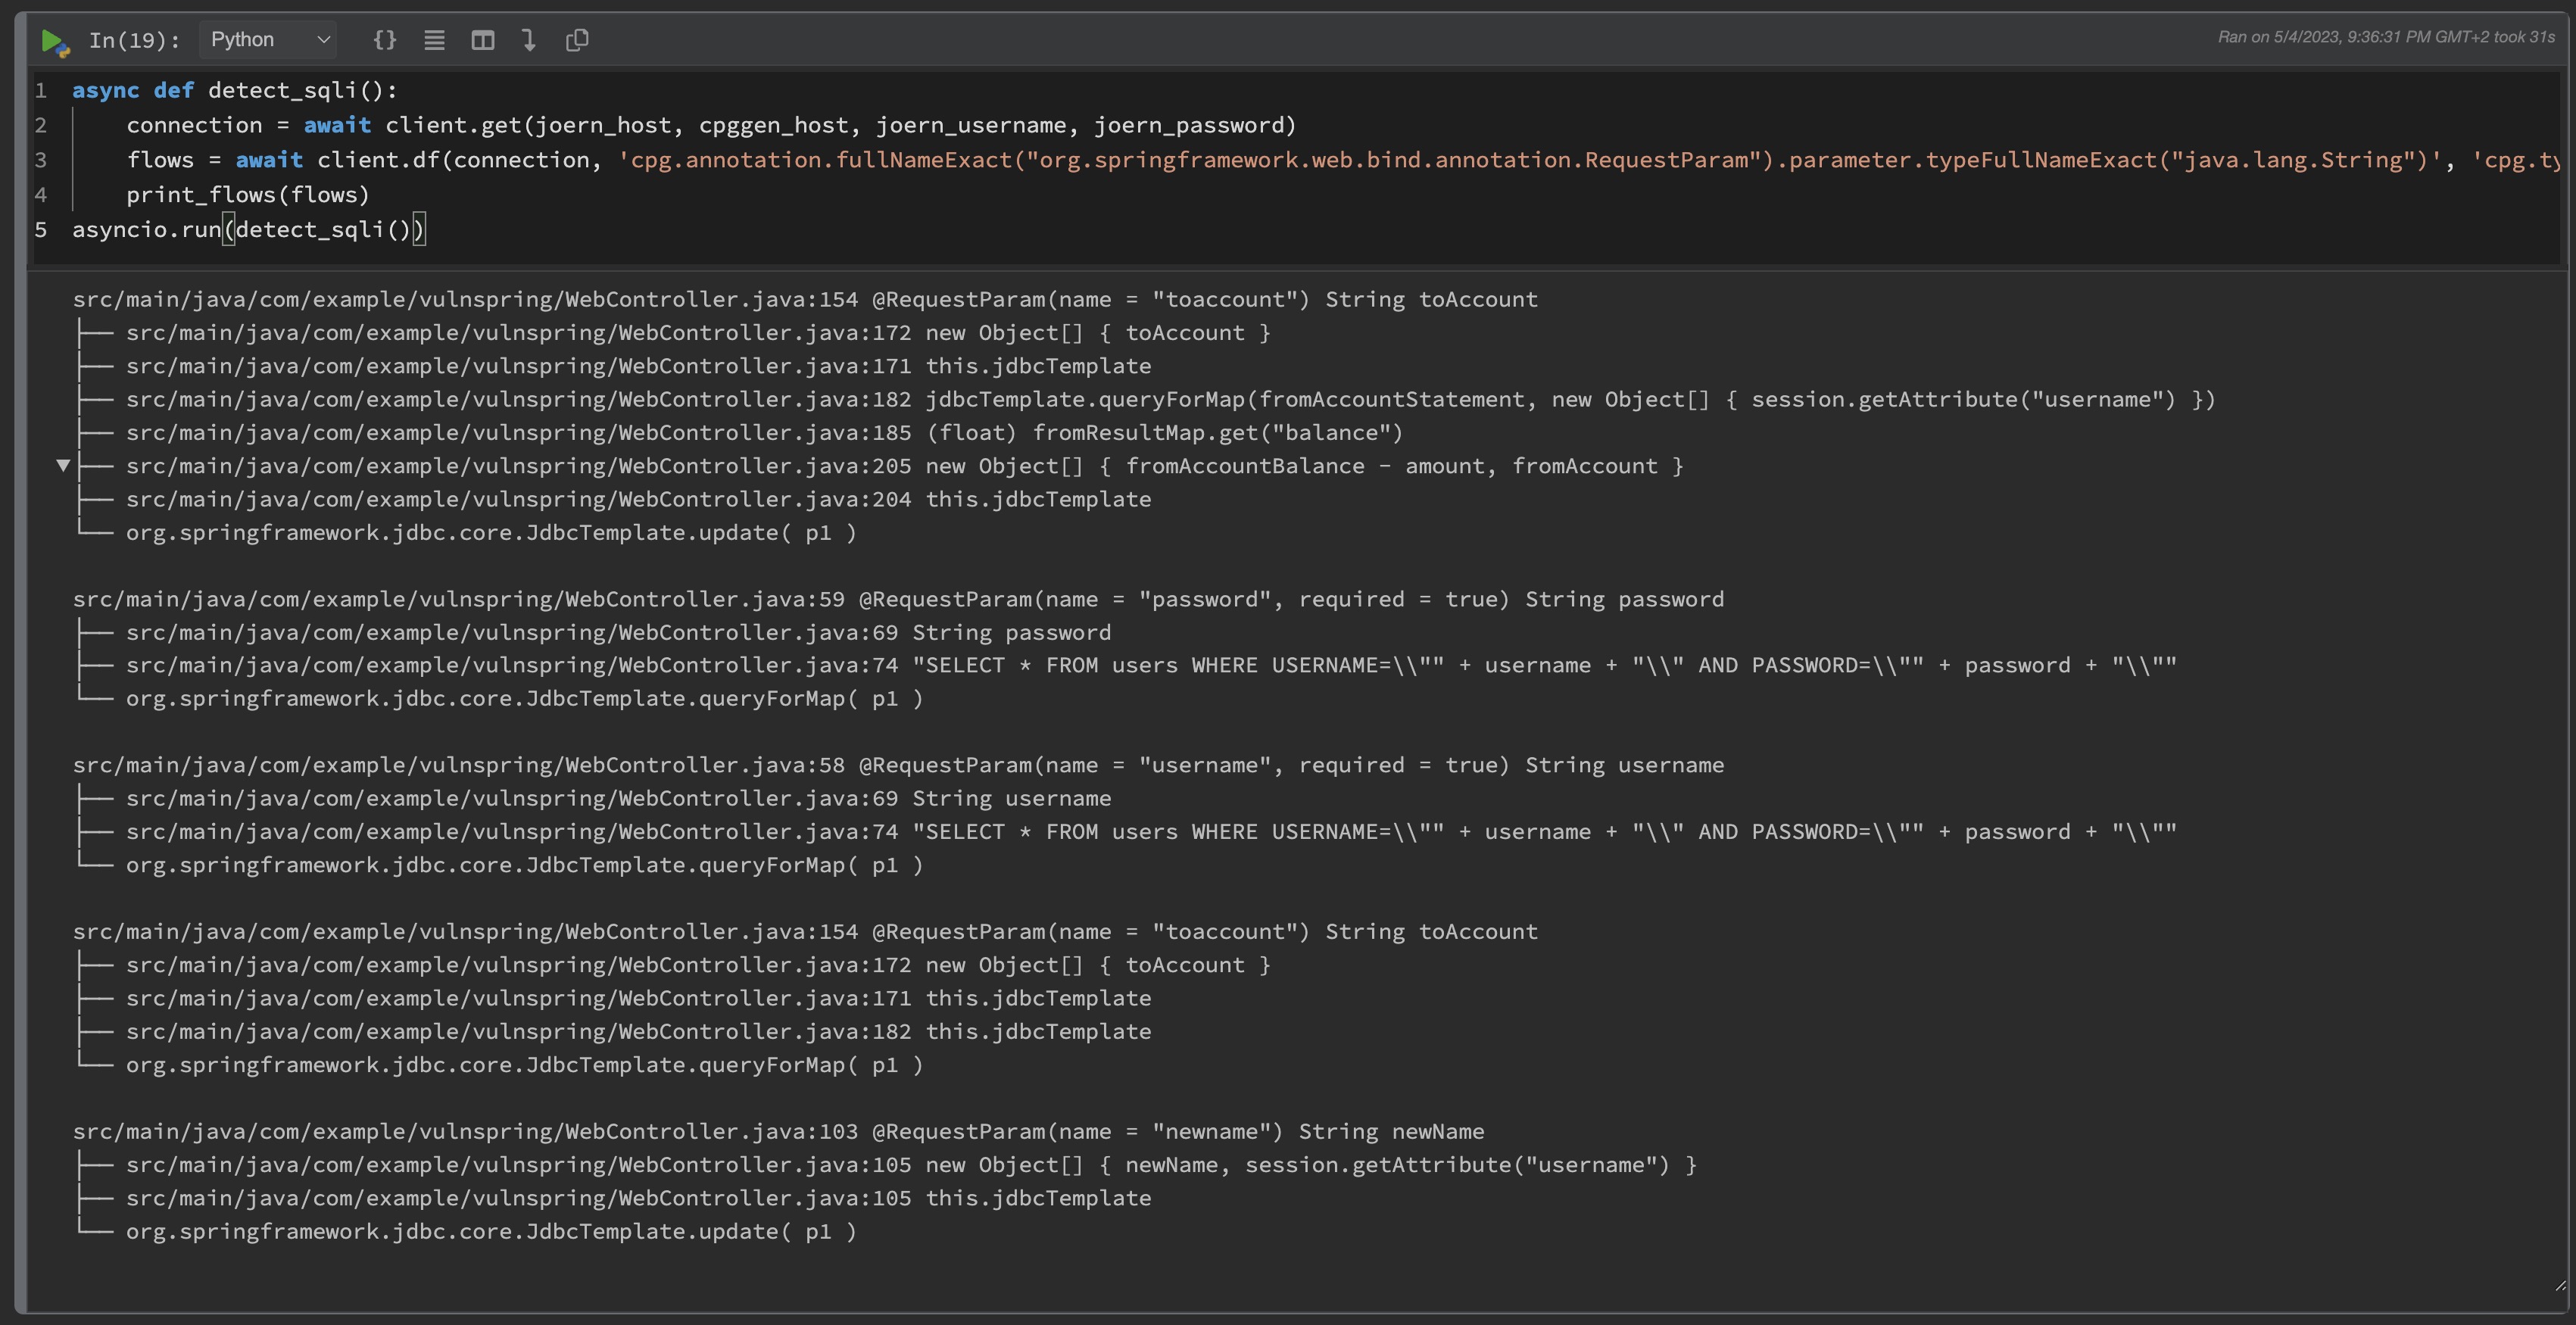
Task: Click the In(19) cell label
Action: (134, 40)
